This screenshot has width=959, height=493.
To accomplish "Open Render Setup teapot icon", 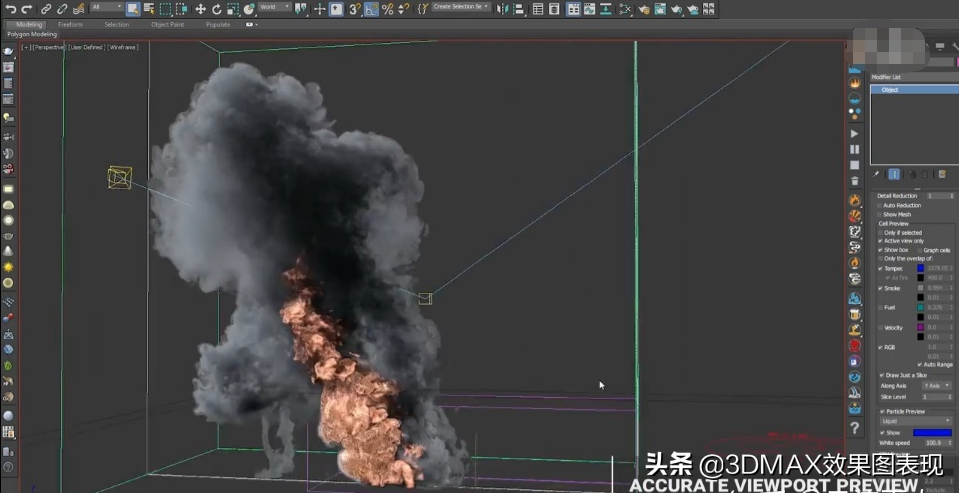I will [643, 9].
